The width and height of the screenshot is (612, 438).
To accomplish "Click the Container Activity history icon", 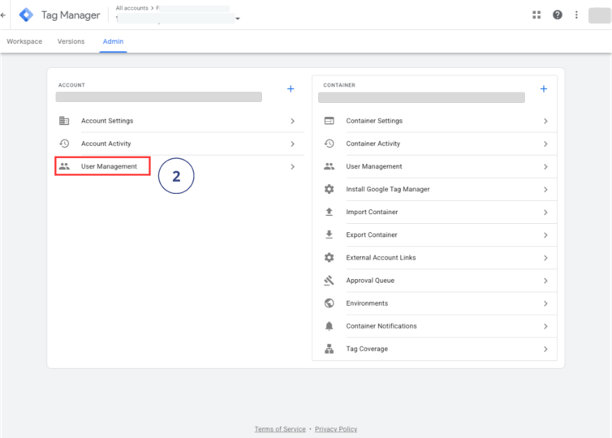I will point(329,143).
